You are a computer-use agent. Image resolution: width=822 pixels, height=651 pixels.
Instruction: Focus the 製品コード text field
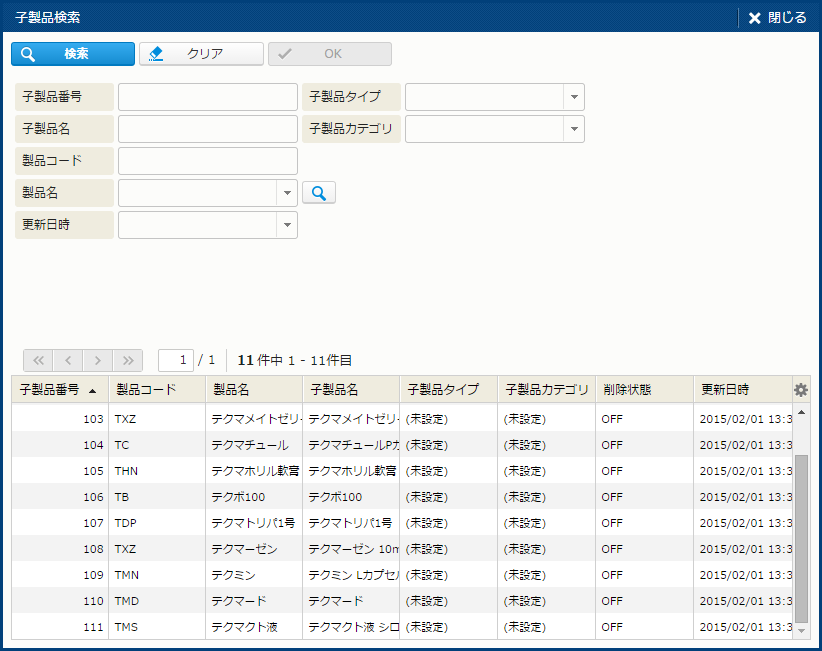point(208,161)
